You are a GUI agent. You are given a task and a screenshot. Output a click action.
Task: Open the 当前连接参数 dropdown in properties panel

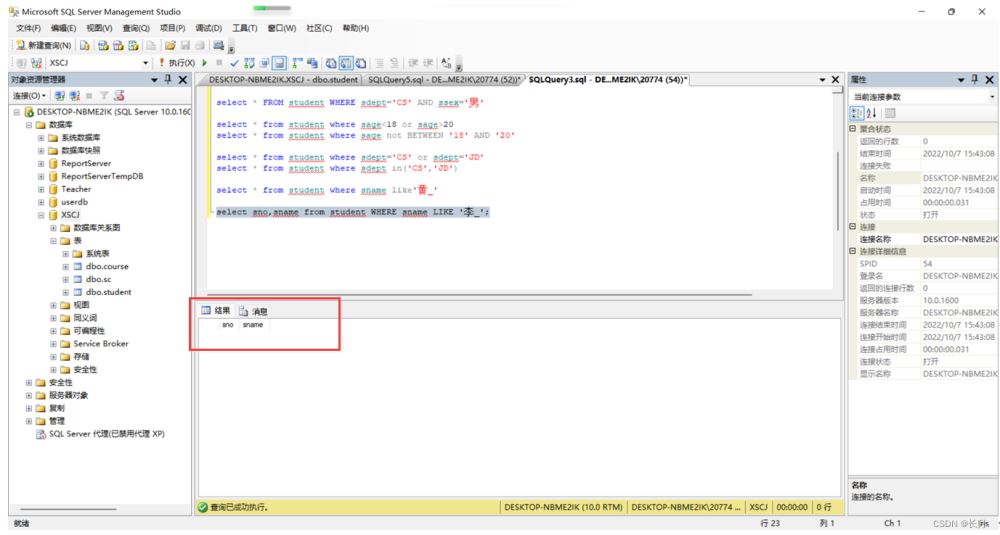click(992, 96)
